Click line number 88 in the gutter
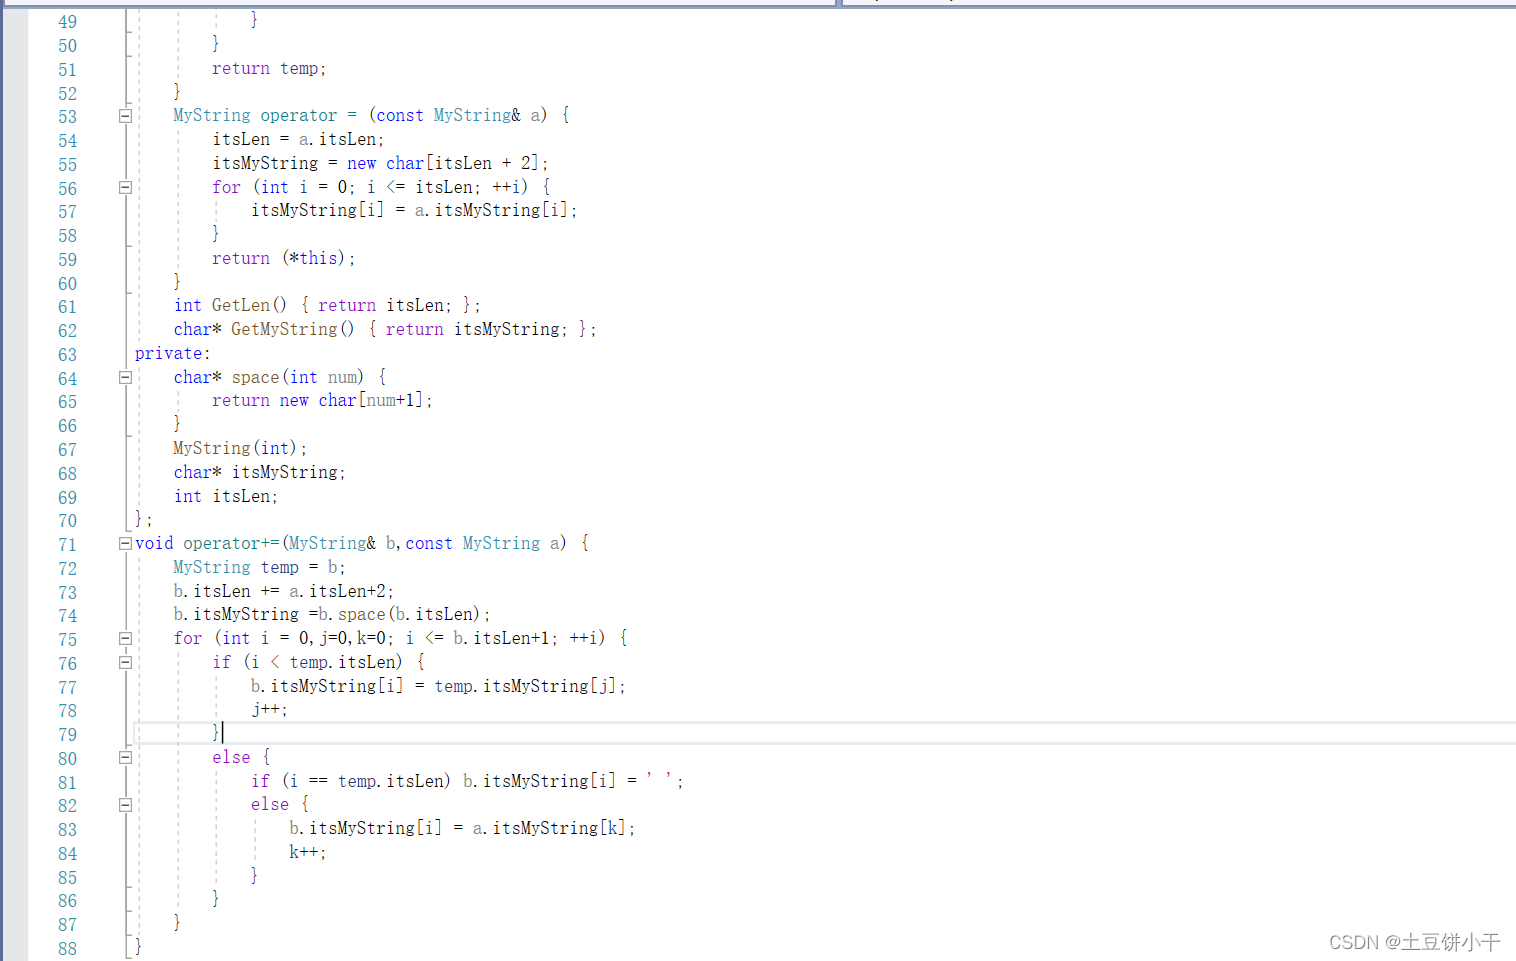Image resolution: width=1516 pixels, height=961 pixels. tap(67, 949)
